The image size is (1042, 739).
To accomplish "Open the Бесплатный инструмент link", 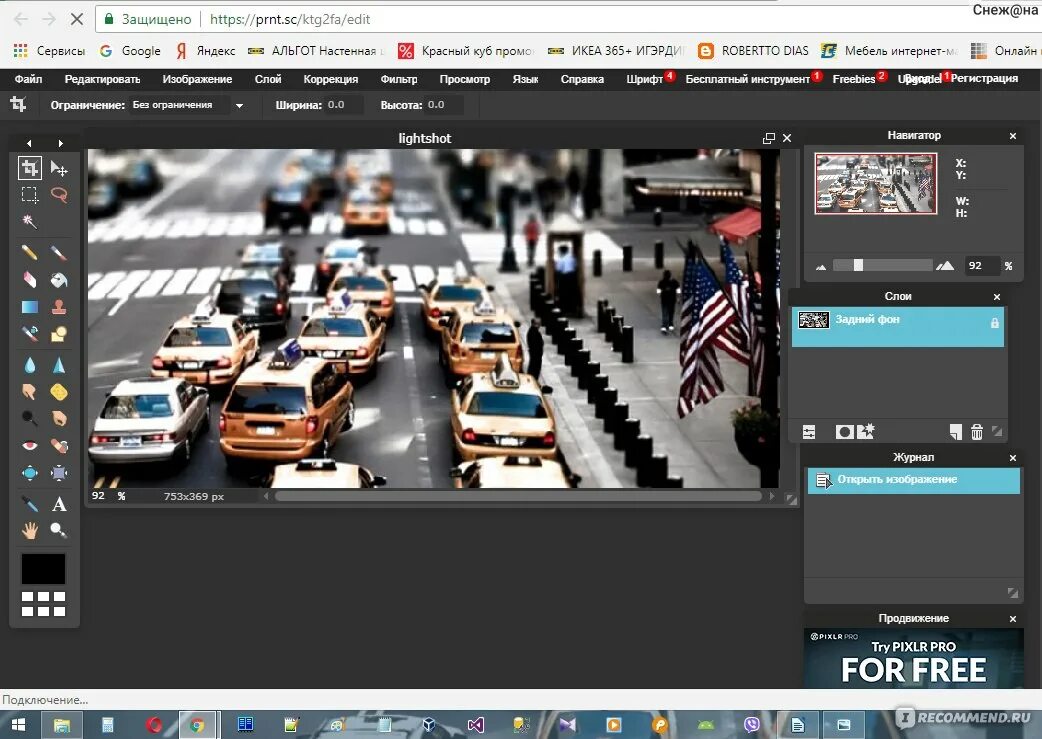I will [x=748, y=79].
